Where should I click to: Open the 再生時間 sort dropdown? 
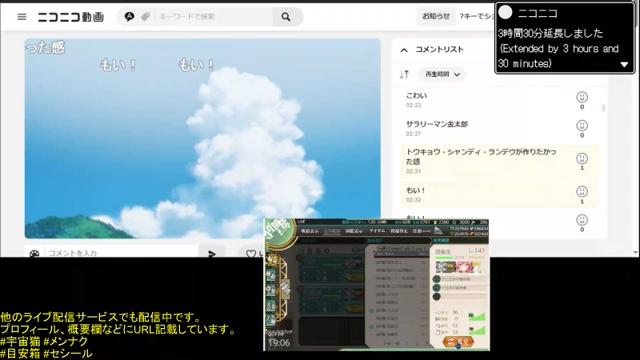[x=442, y=74]
